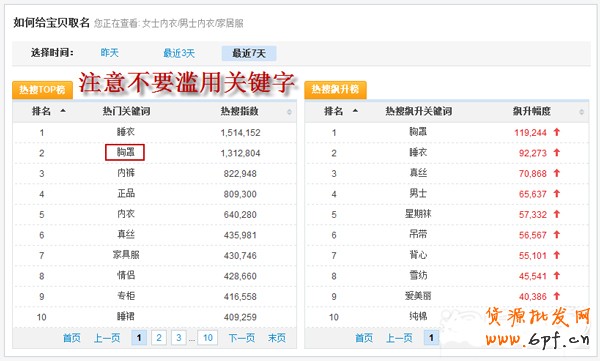Click the 首页 link in TOP table pager
The image size is (600, 361).
tap(72, 338)
